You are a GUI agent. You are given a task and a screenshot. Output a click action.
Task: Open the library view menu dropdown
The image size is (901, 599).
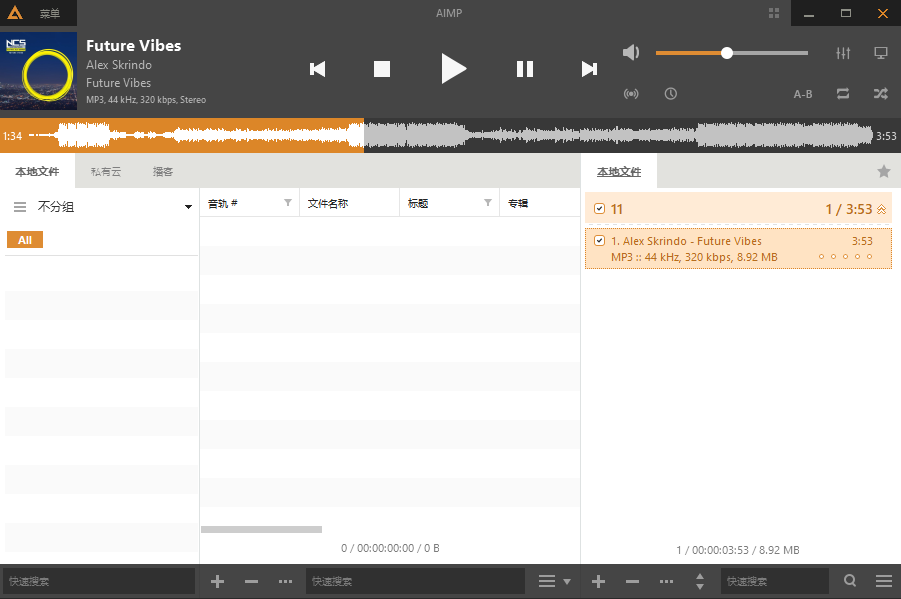coord(554,582)
